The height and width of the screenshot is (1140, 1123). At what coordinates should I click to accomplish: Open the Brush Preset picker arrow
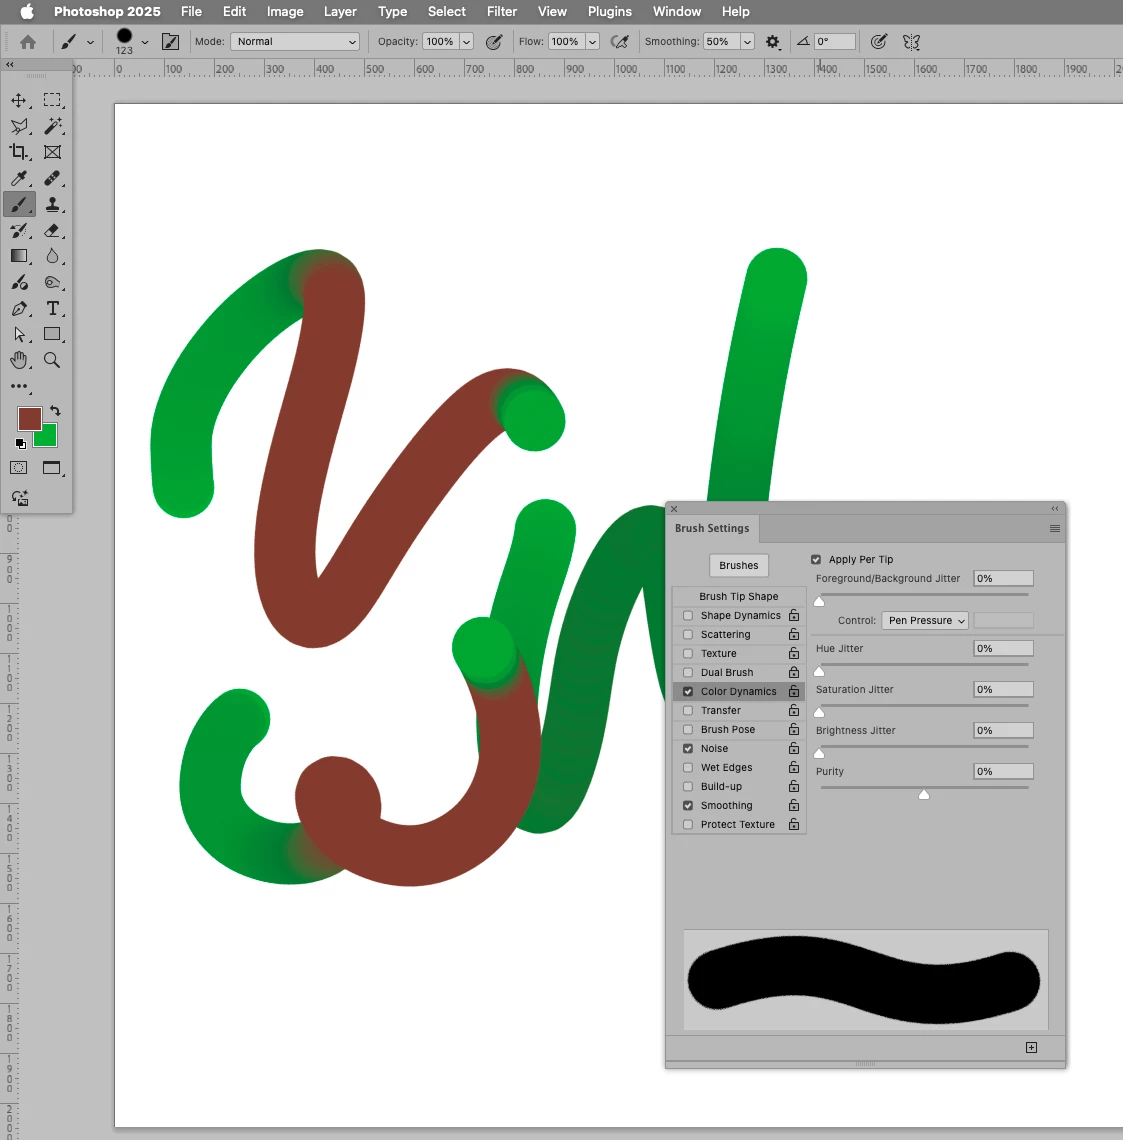[x=145, y=42]
